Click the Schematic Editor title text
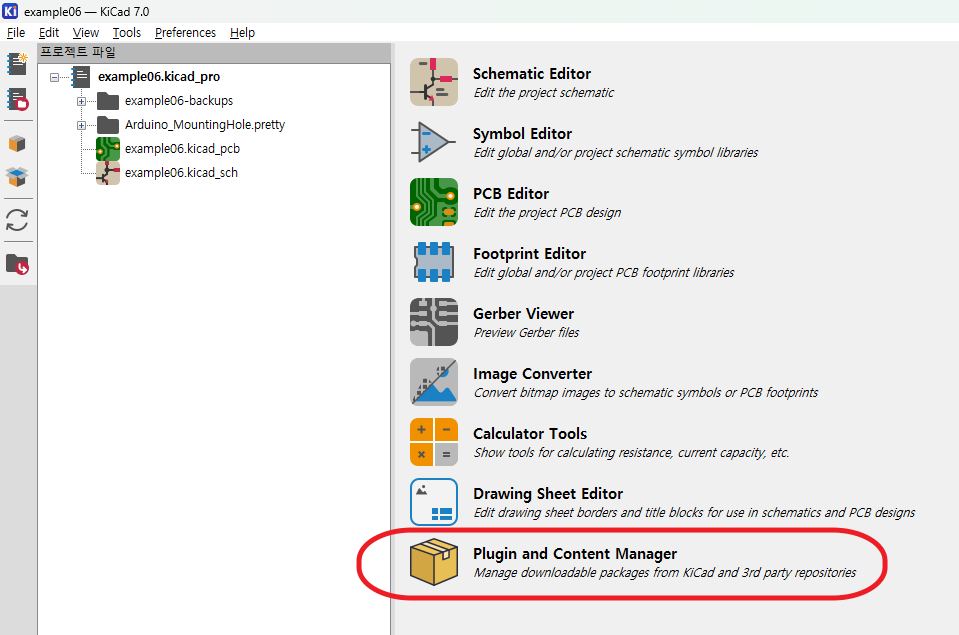Screen dimensions: 959x635 pos(532,73)
